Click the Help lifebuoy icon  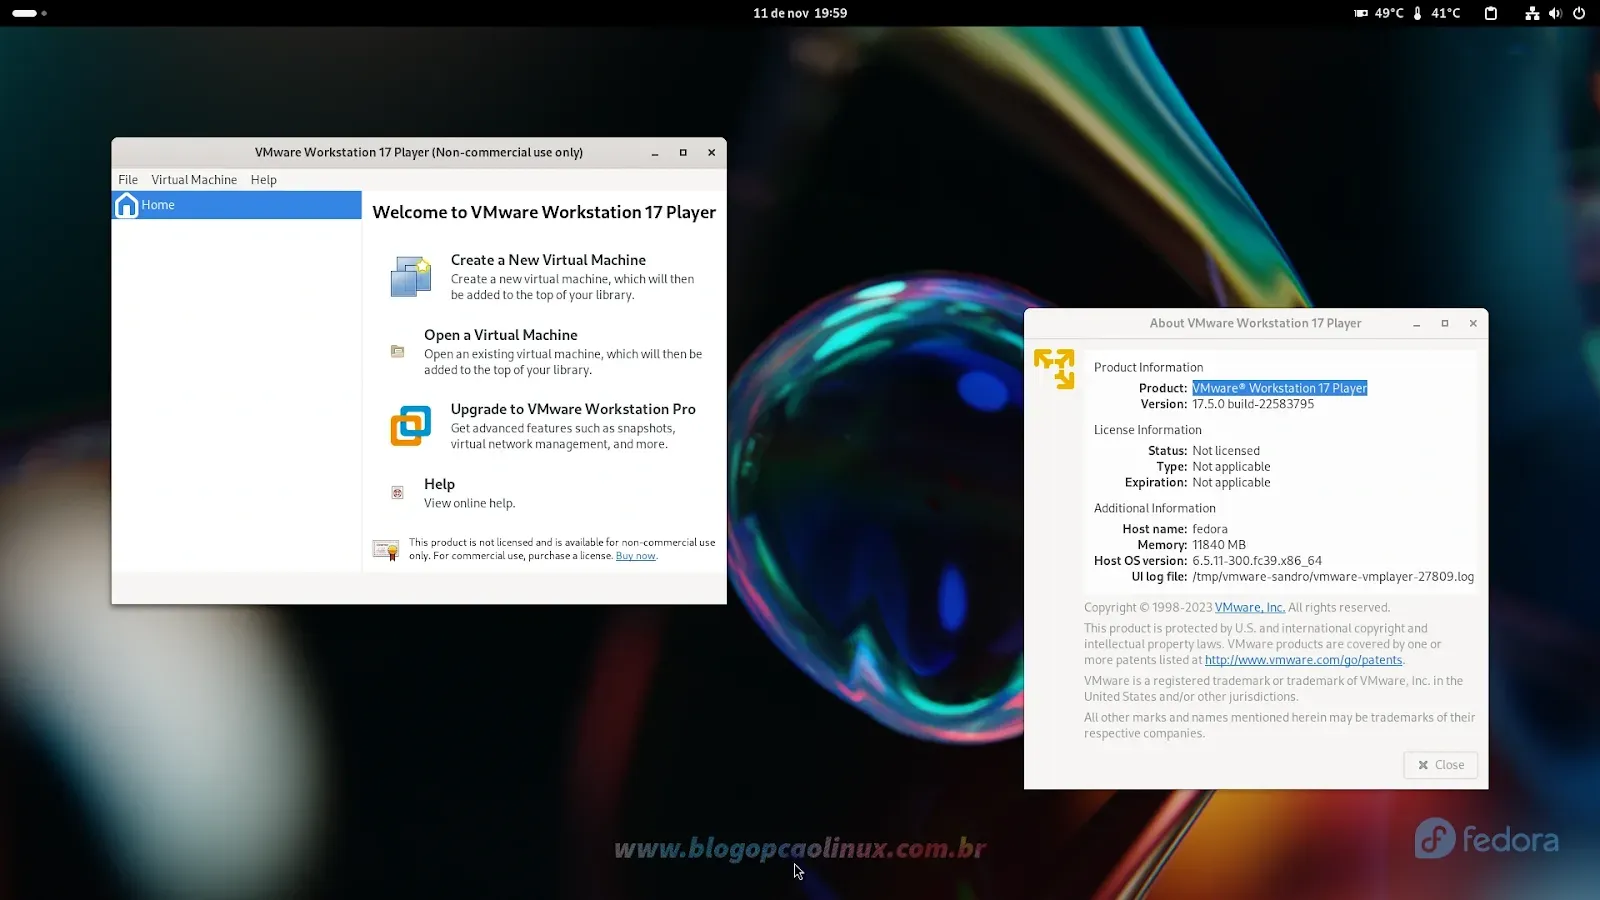397,492
